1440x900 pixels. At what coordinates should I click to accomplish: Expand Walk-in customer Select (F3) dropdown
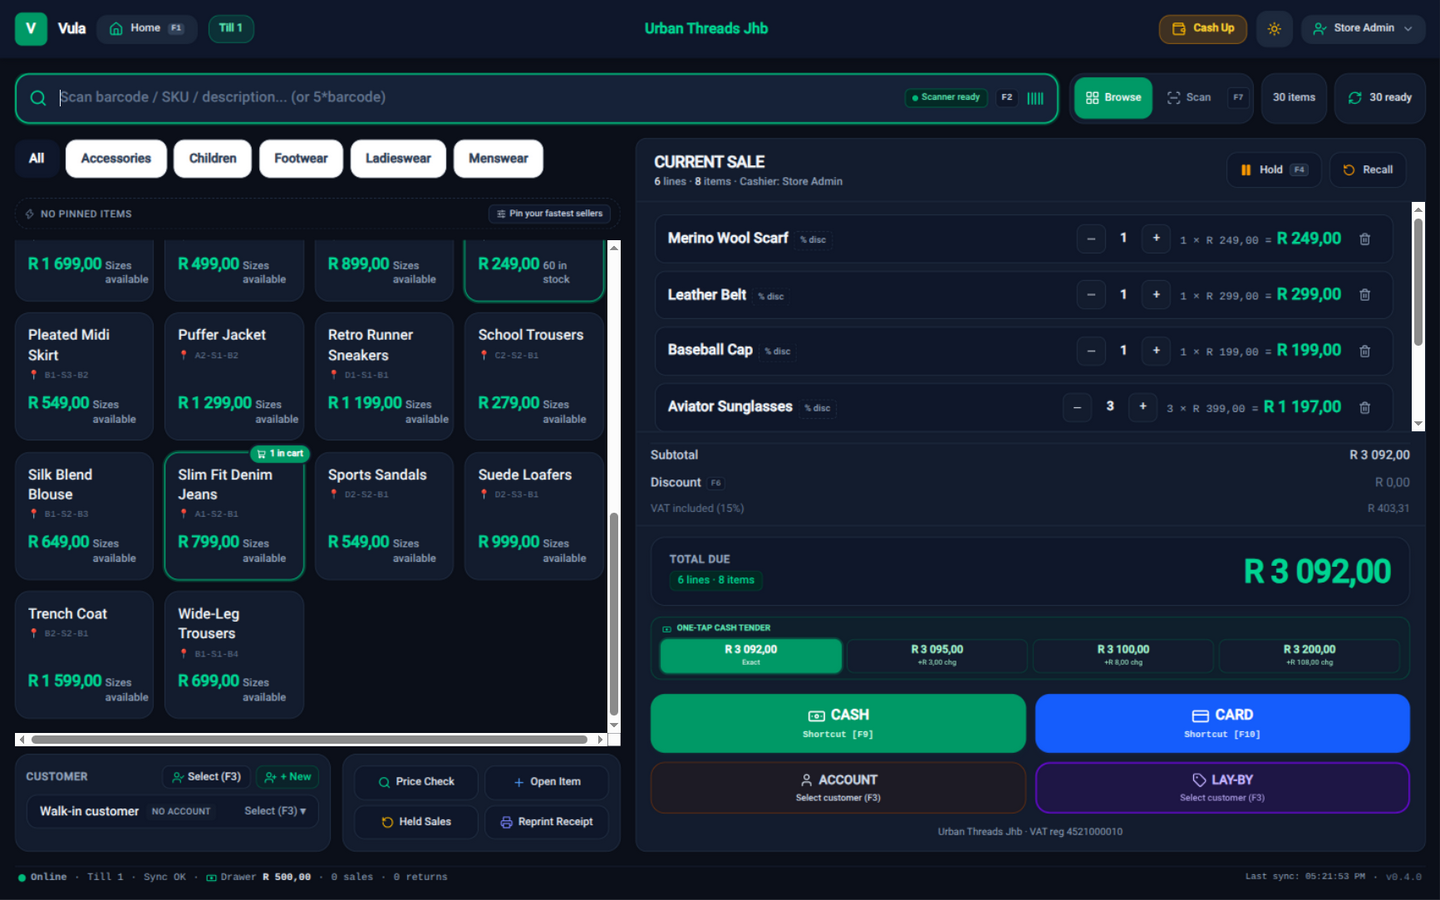(275, 811)
